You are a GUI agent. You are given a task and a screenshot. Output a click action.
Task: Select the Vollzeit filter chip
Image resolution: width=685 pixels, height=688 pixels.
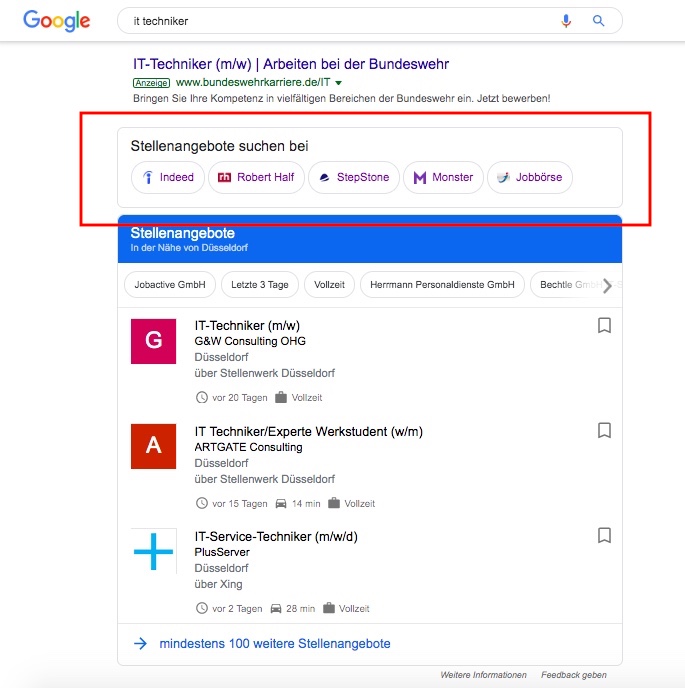327,285
